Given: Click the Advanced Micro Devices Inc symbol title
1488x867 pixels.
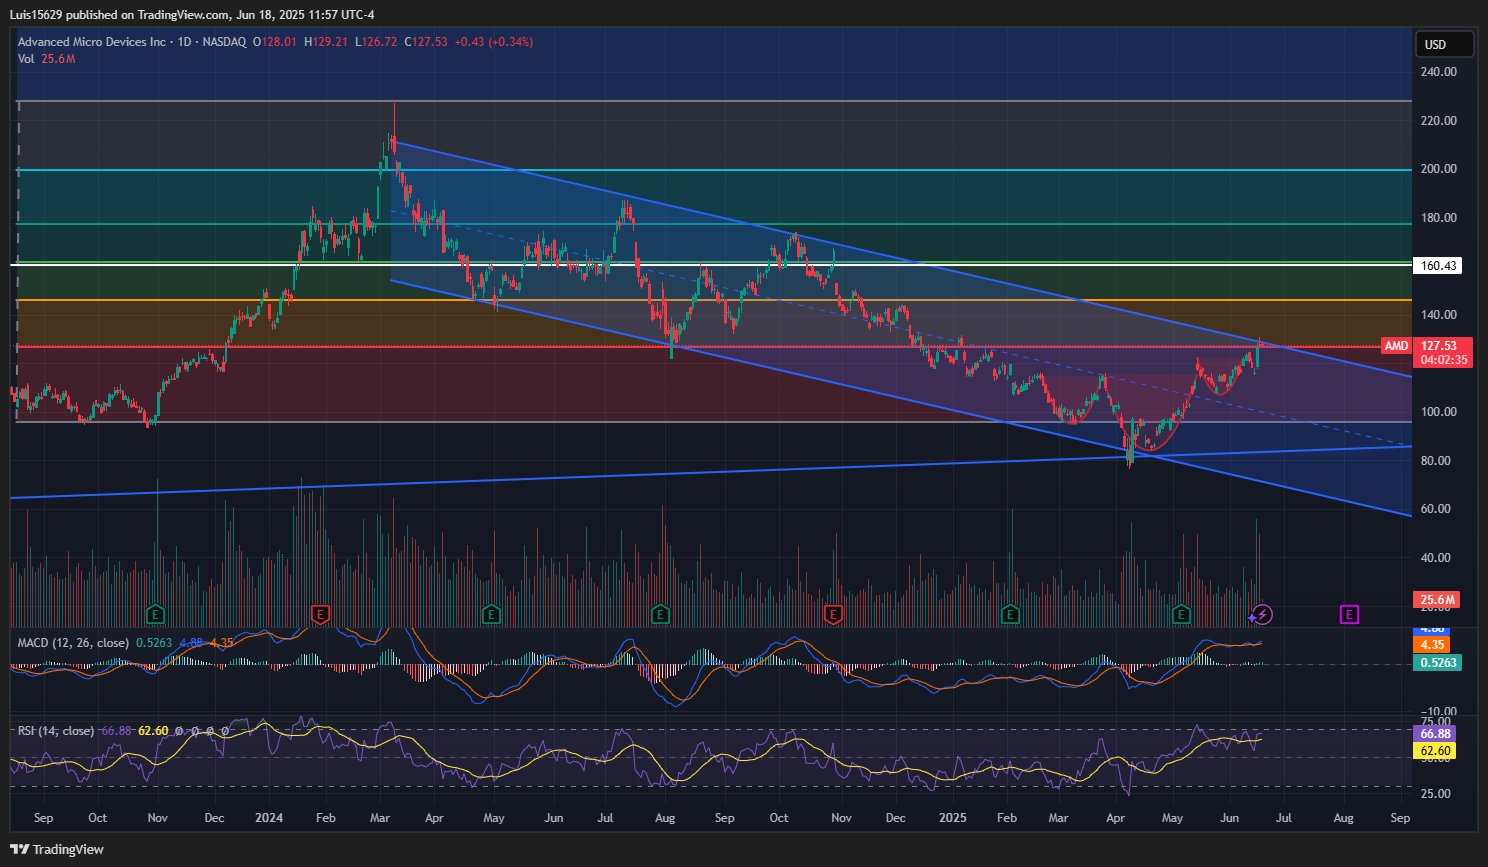Looking at the screenshot, I should (92, 42).
